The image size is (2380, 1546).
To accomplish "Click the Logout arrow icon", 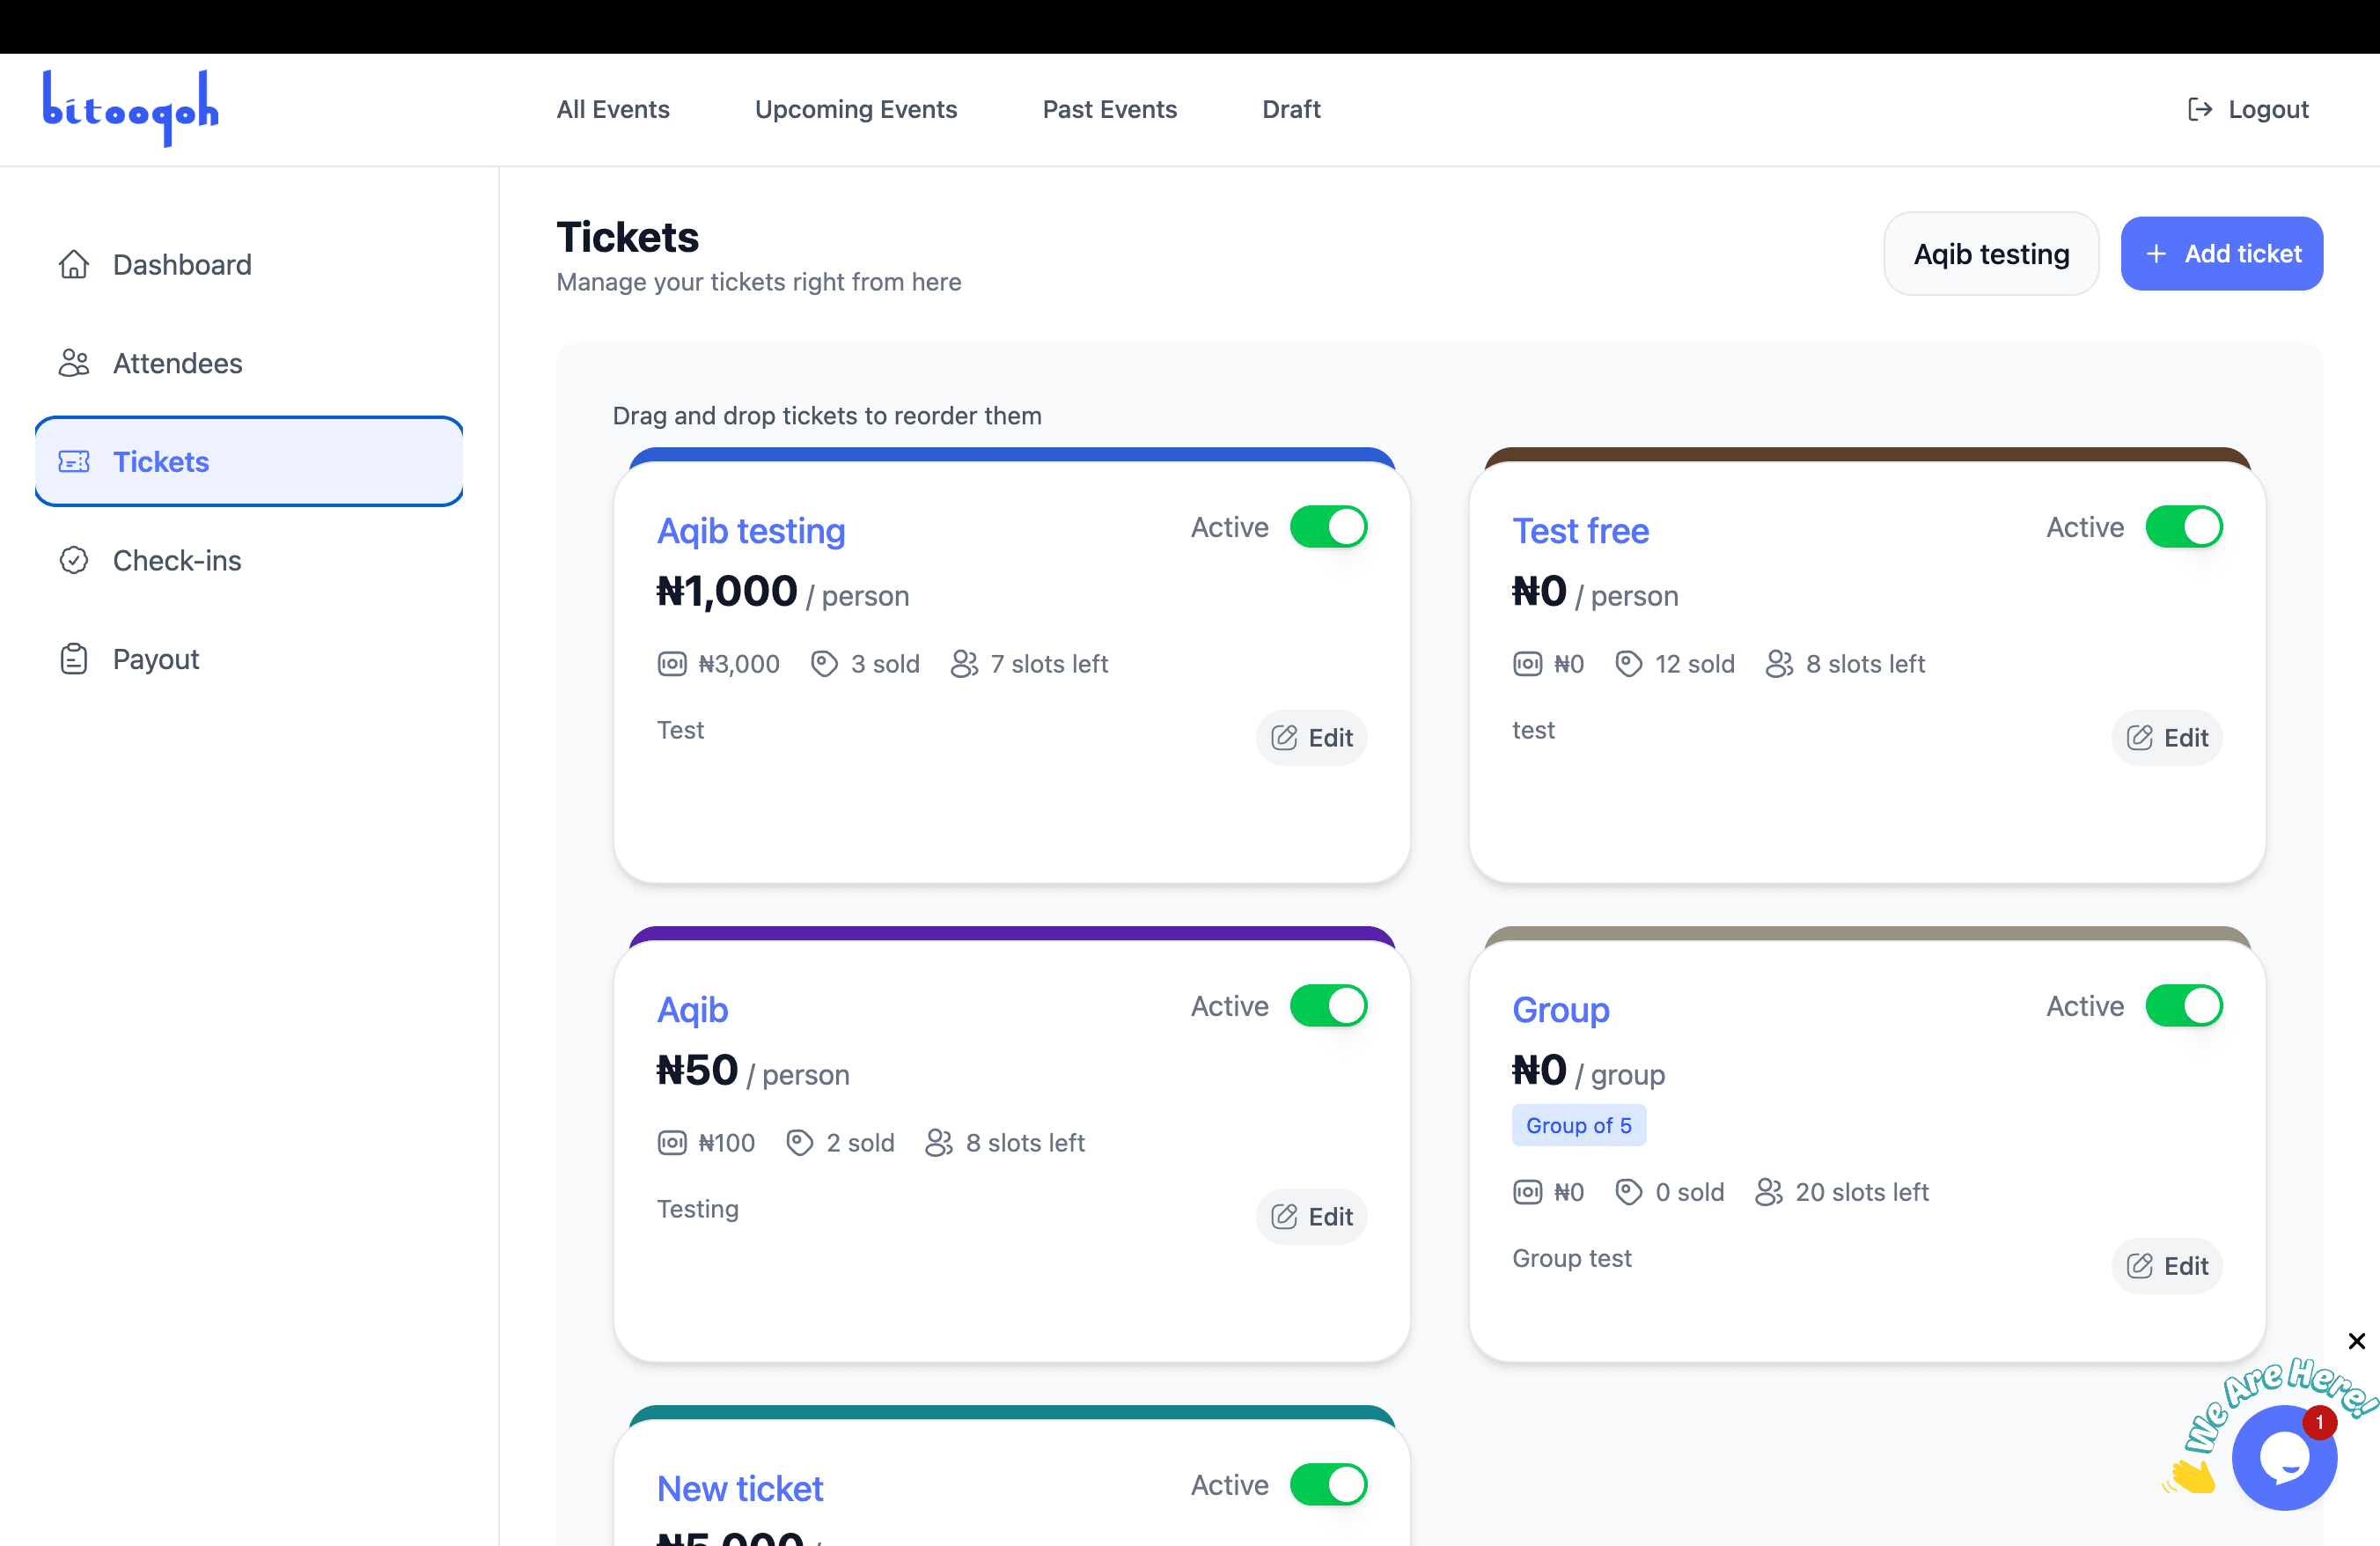I will click(2199, 109).
